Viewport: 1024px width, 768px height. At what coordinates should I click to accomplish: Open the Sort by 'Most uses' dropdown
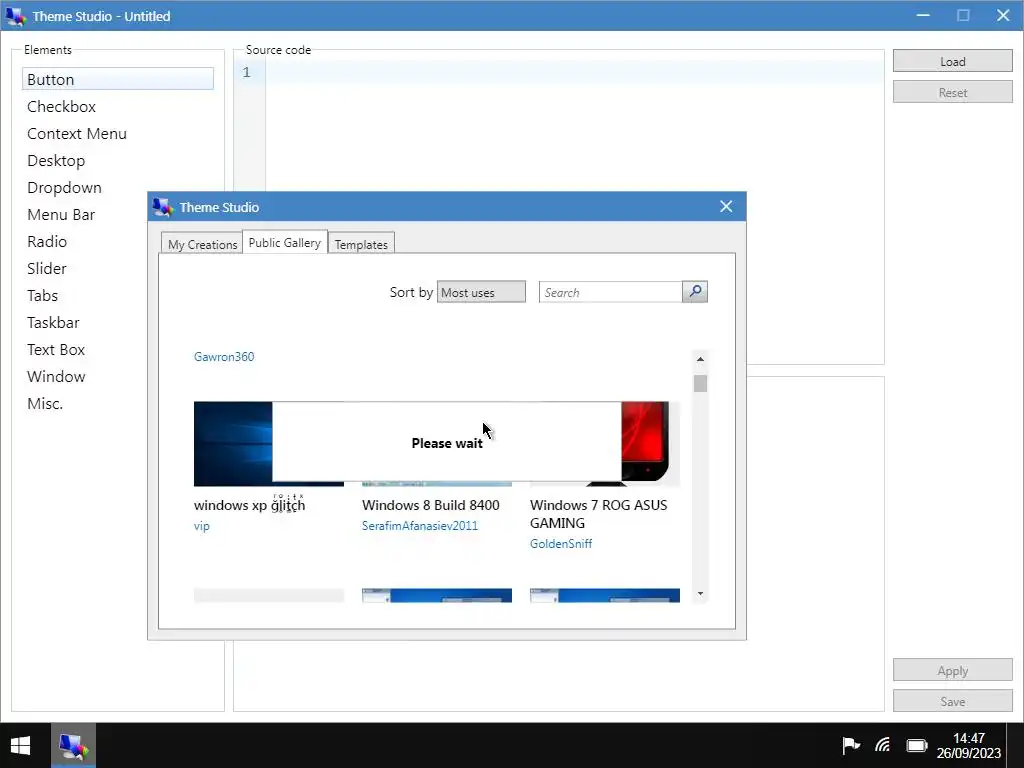pos(481,292)
